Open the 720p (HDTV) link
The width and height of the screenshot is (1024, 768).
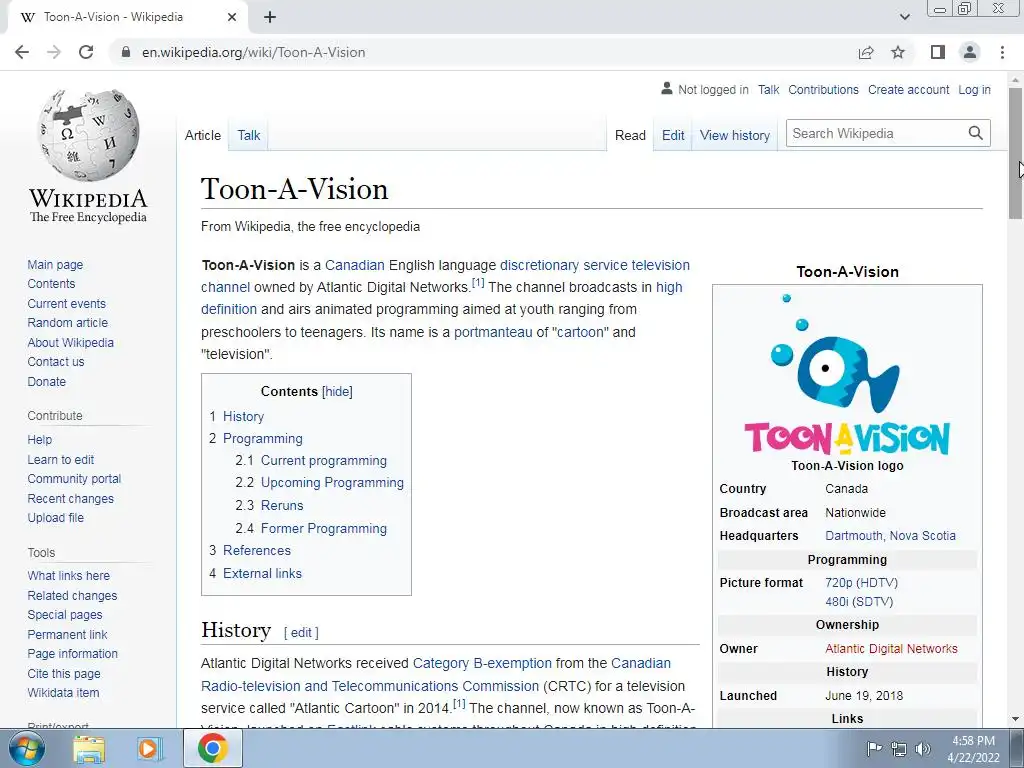tap(861, 583)
